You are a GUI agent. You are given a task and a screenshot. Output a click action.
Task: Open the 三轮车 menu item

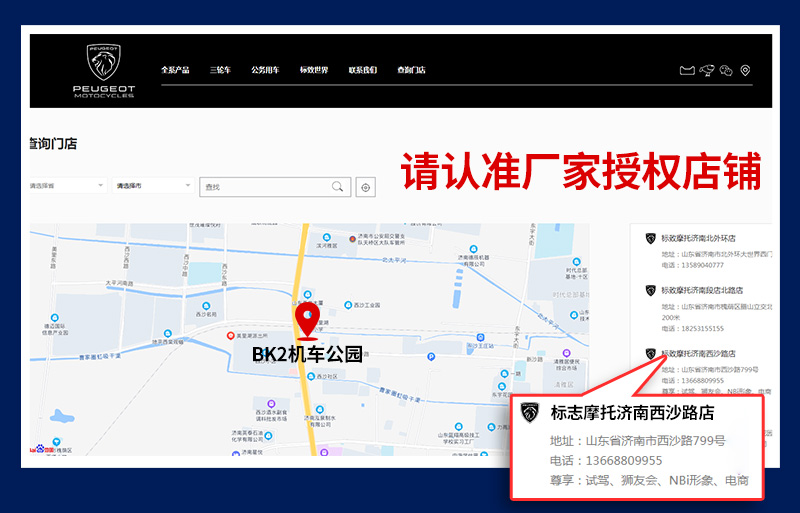point(220,70)
